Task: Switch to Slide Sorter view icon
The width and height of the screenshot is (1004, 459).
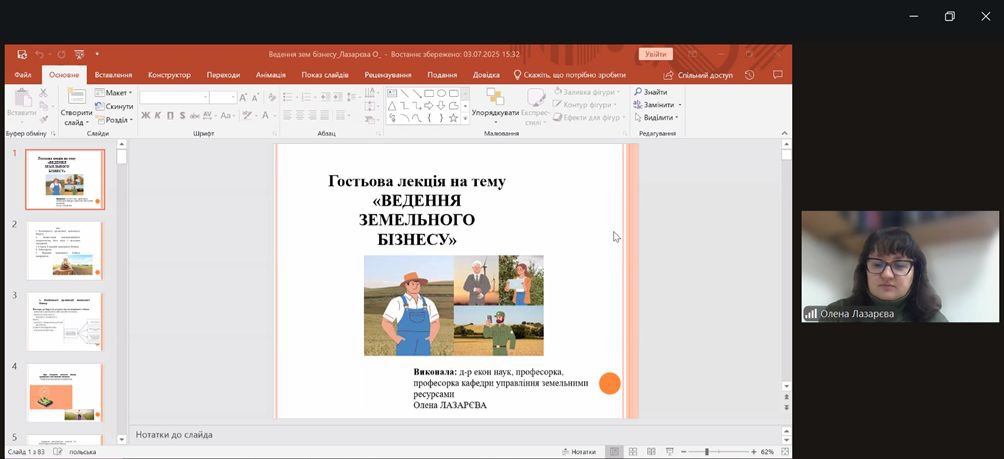Action: [633, 452]
